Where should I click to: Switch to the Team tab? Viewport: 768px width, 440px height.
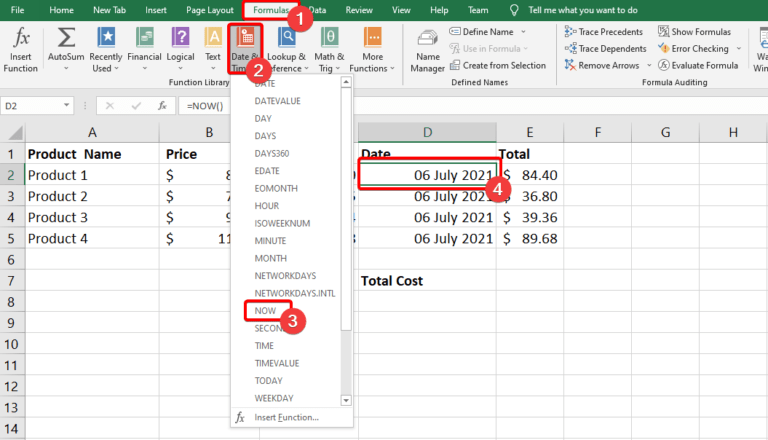tap(478, 10)
